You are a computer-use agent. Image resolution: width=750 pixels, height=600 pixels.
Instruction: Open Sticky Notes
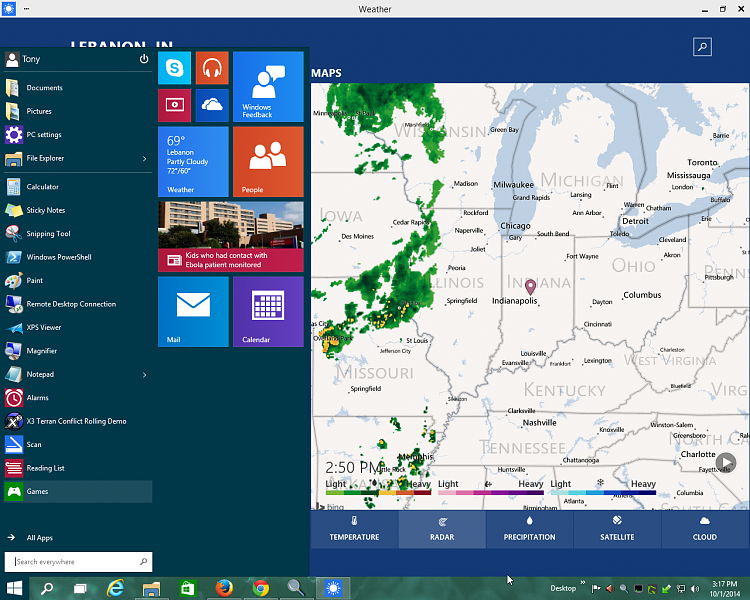78,210
